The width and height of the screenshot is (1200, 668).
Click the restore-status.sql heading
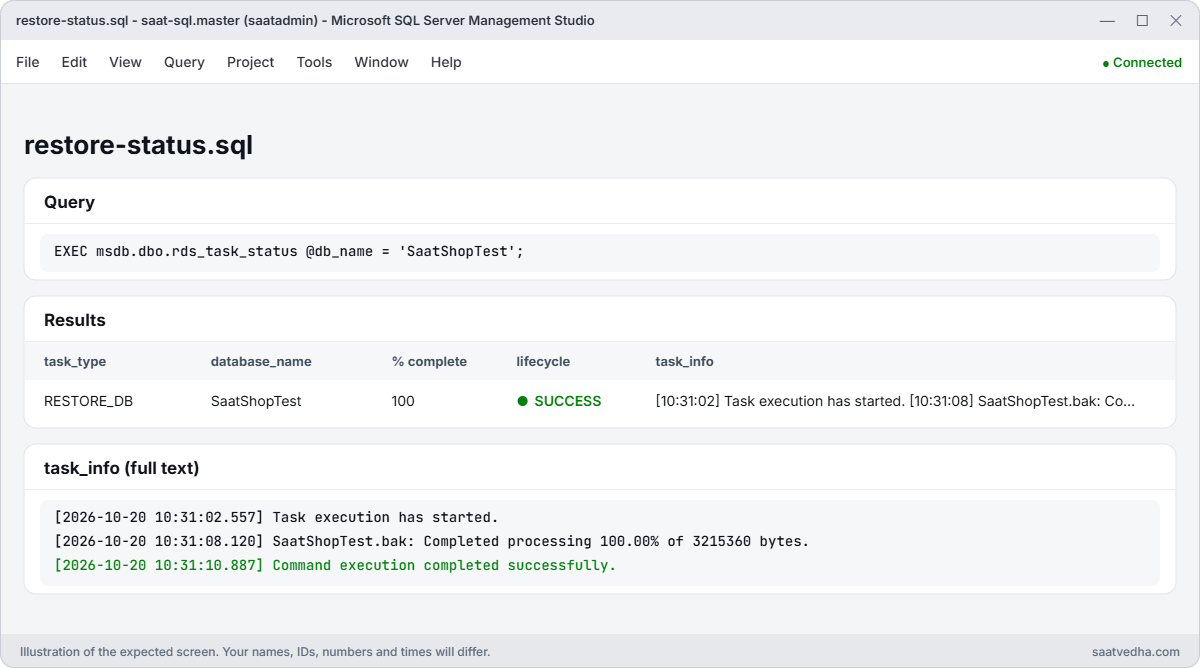click(138, 145)
